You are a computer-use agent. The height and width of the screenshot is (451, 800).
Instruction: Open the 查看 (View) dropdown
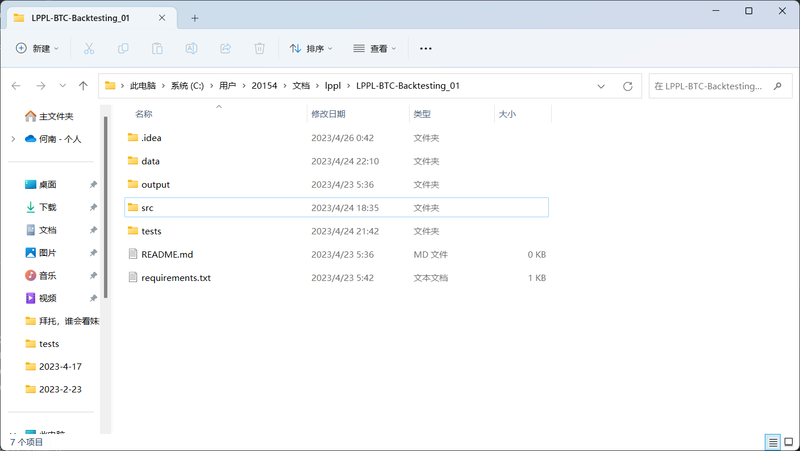[374, 48]
